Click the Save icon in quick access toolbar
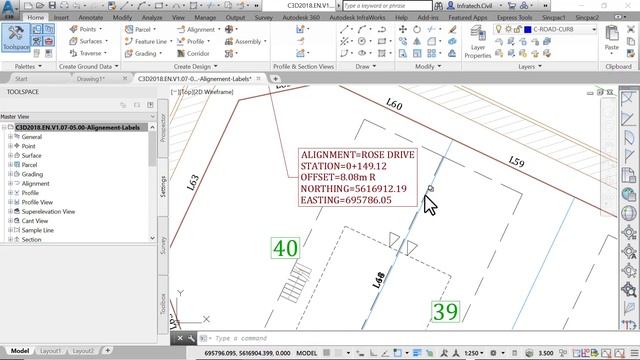The width and height of the screenshot is (640, 360). (x=52, y=5)
